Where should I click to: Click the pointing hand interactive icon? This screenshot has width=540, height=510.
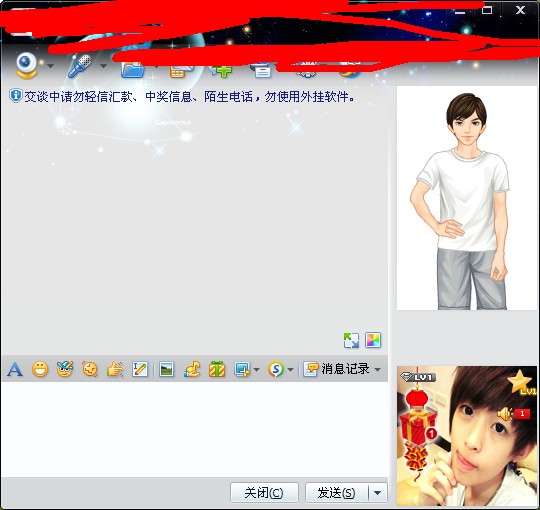click(x=115, y=370)
